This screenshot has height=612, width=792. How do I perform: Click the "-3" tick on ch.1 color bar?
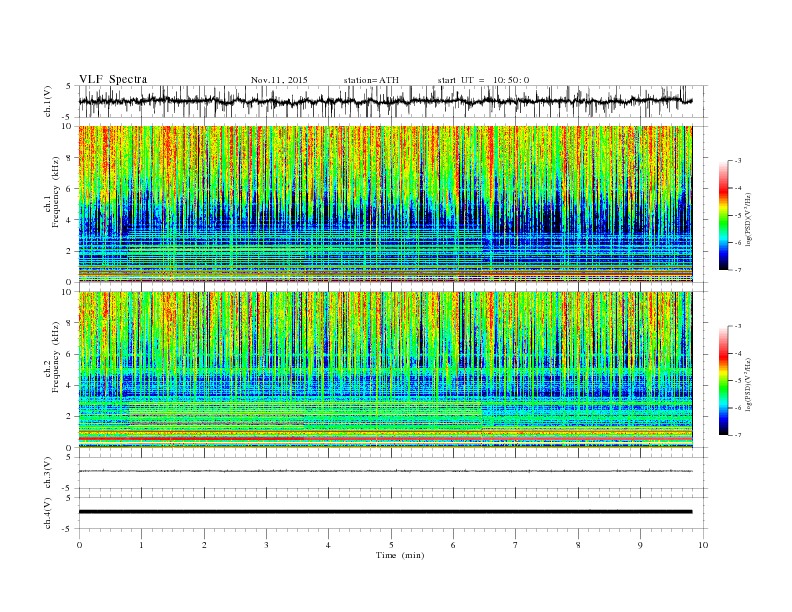click(738, 161)
